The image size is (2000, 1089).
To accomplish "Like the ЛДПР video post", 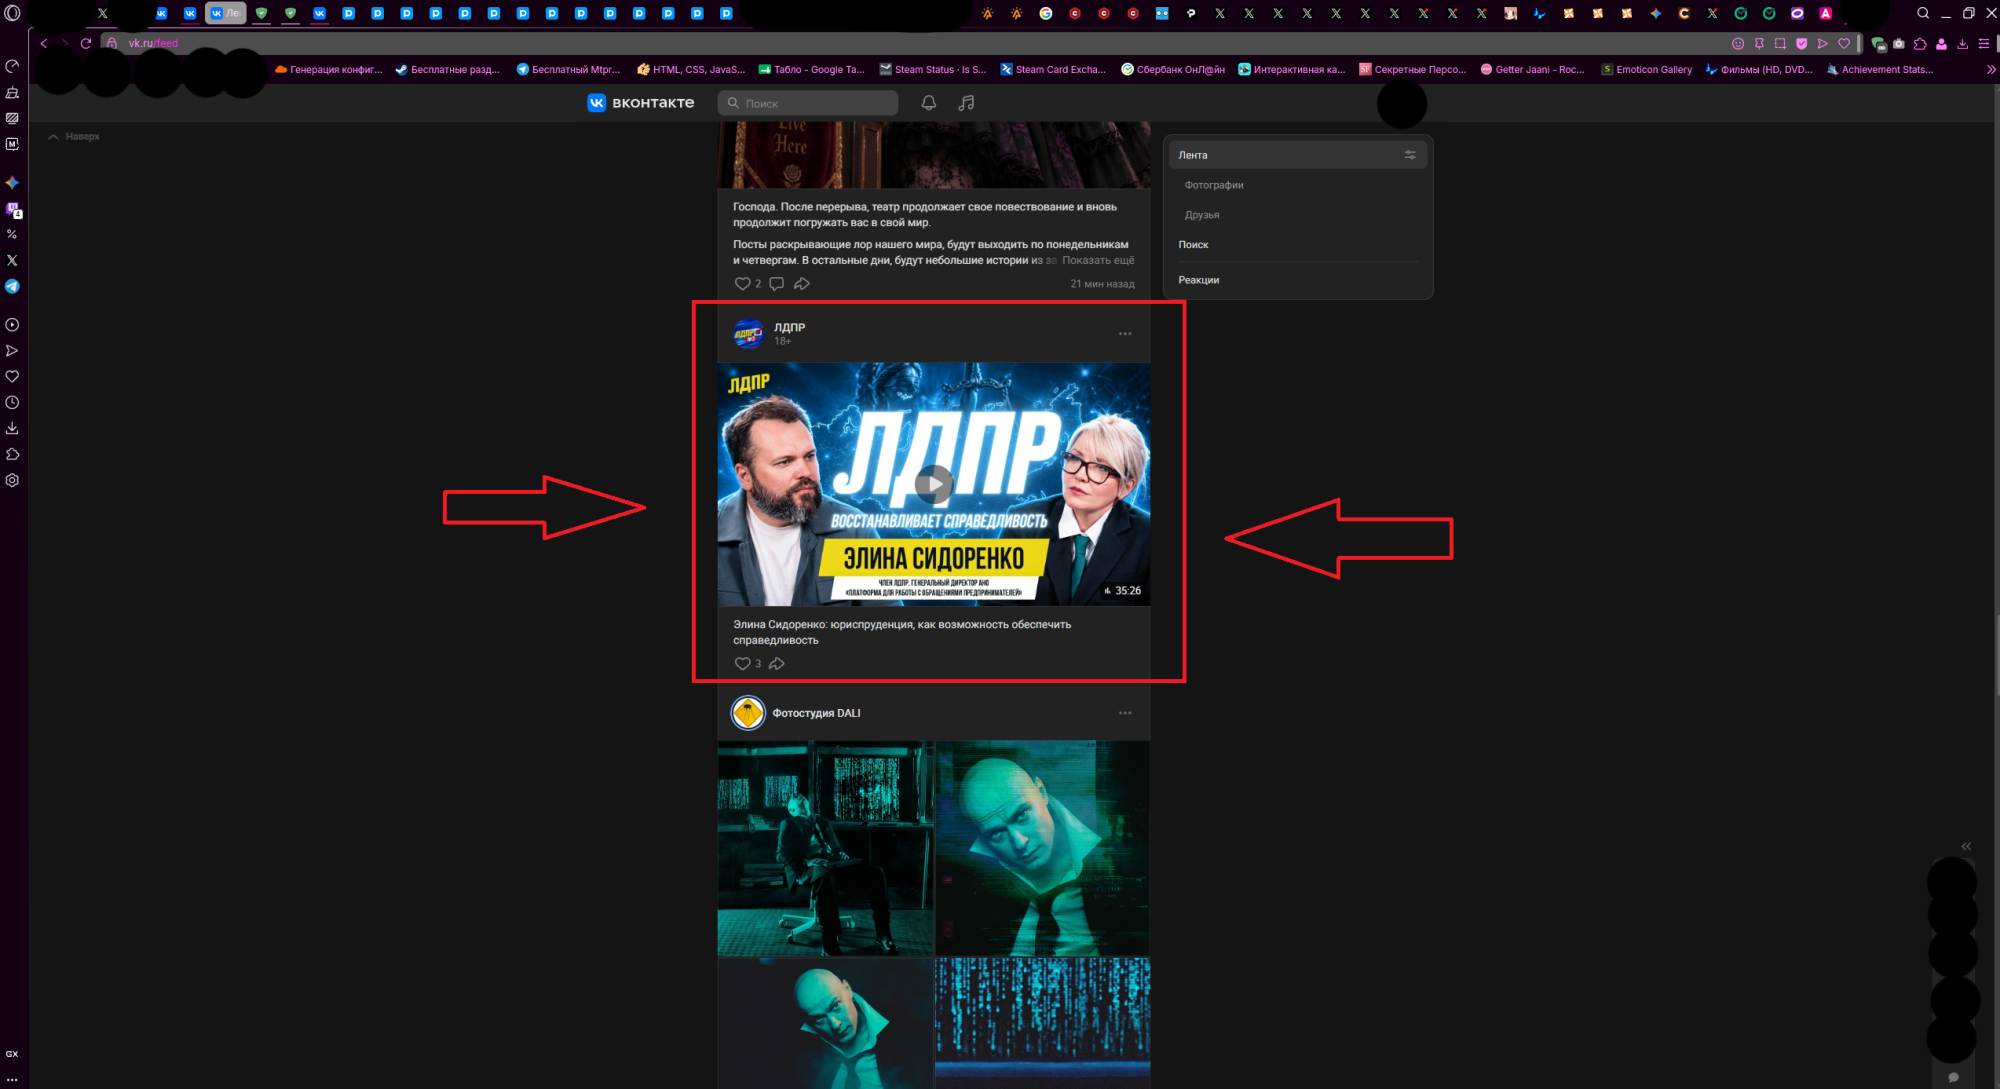I will (742, 664).
